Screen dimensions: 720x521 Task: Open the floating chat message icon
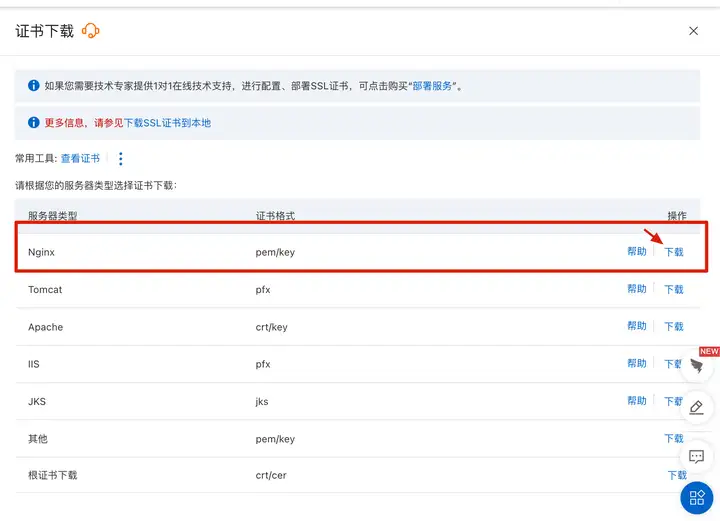[x=697, y=456]
